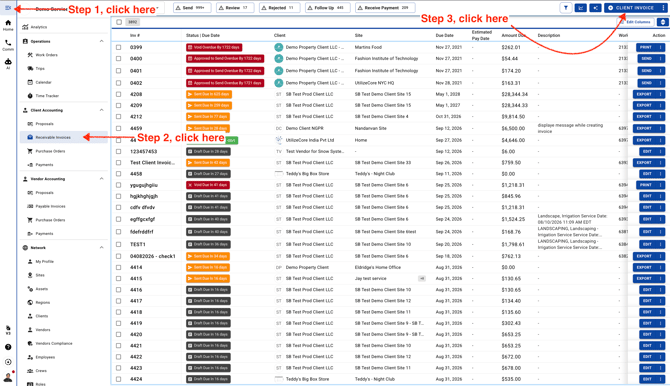670x386 pixels.
Task: Open three-dot menu beside PRINT for invoice 0399
Action: (661, 47)
